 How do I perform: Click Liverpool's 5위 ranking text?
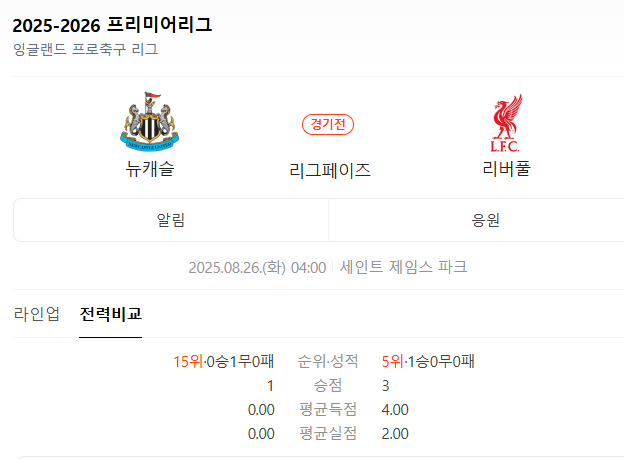pos(392,361)
